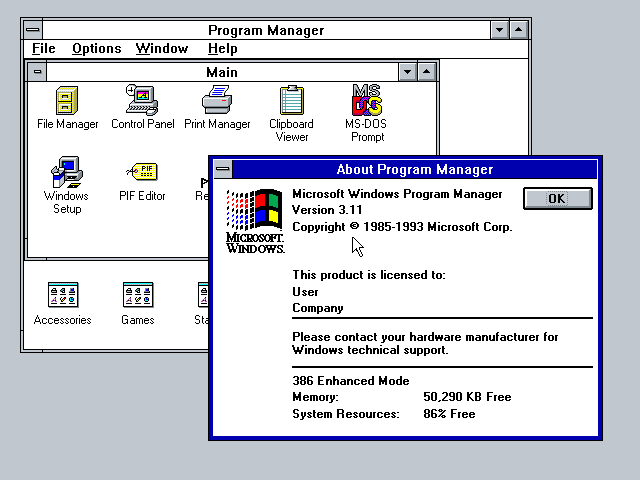
Task: Select the Accessories program group icon
Action: [62, 296]
